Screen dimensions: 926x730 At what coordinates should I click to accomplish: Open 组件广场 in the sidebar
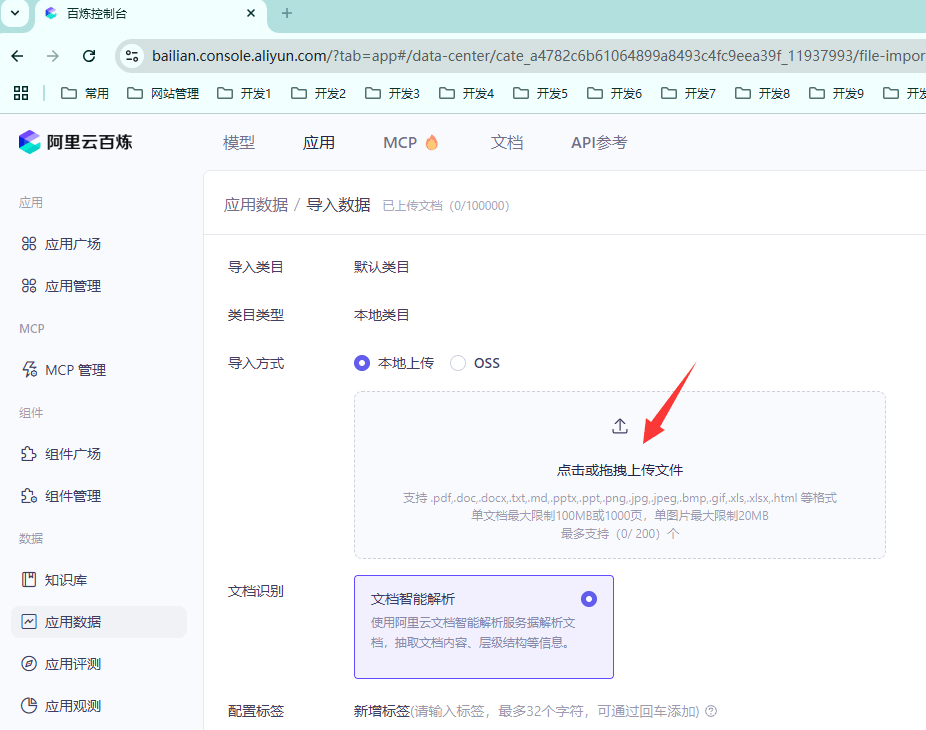coord(61,454)
